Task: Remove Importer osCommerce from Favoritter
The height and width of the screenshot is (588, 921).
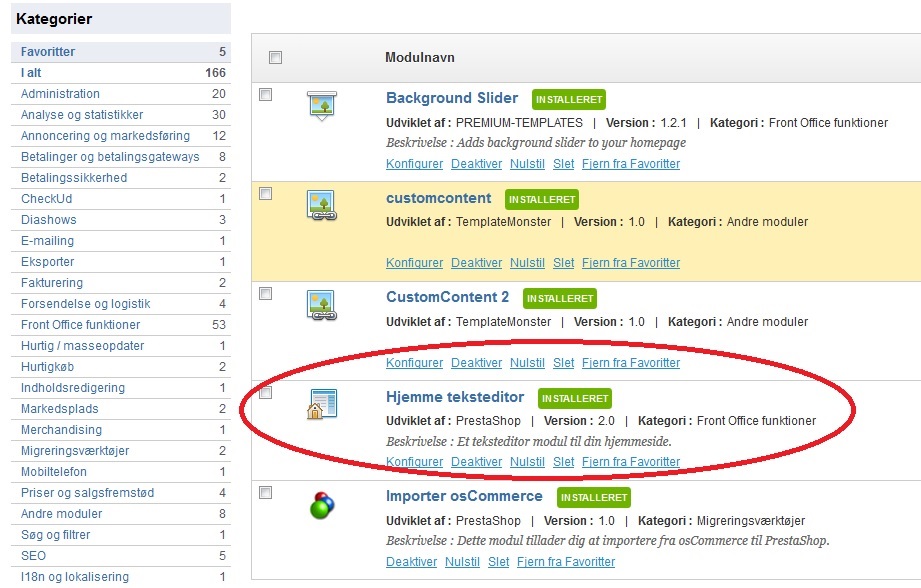Action: (566, 562)
